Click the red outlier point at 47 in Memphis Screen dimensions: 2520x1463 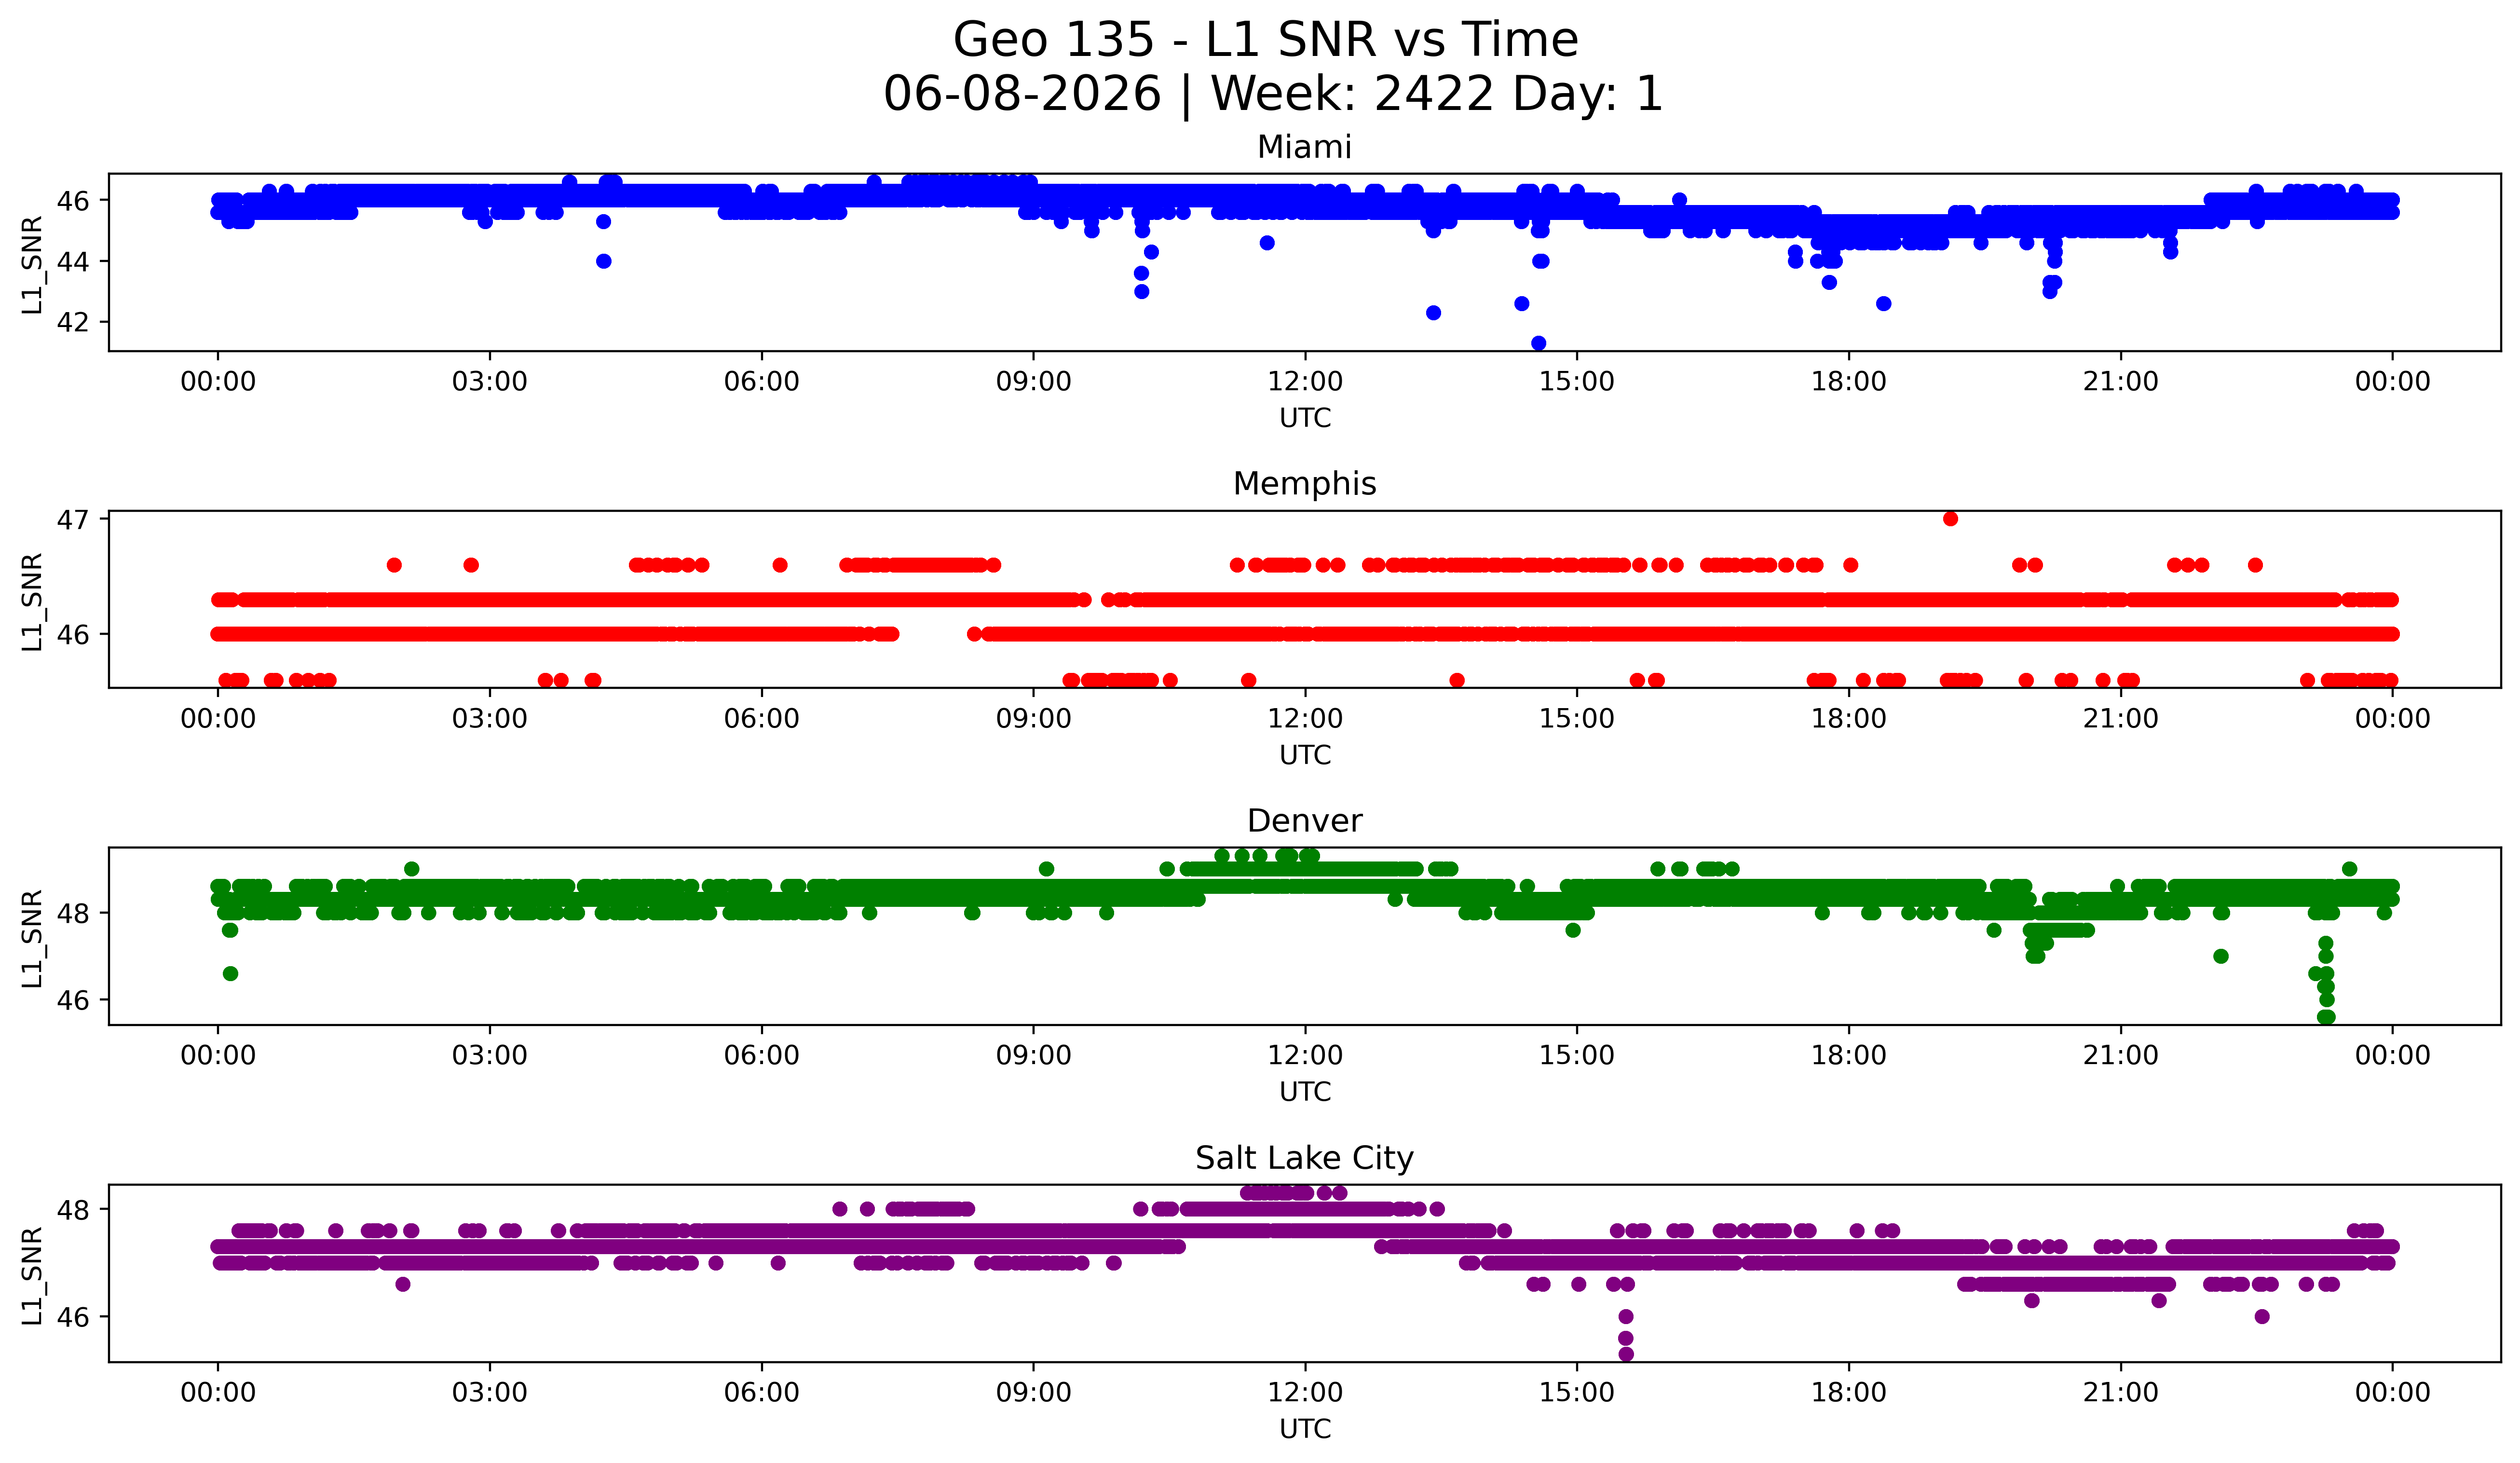[1950, 518]
